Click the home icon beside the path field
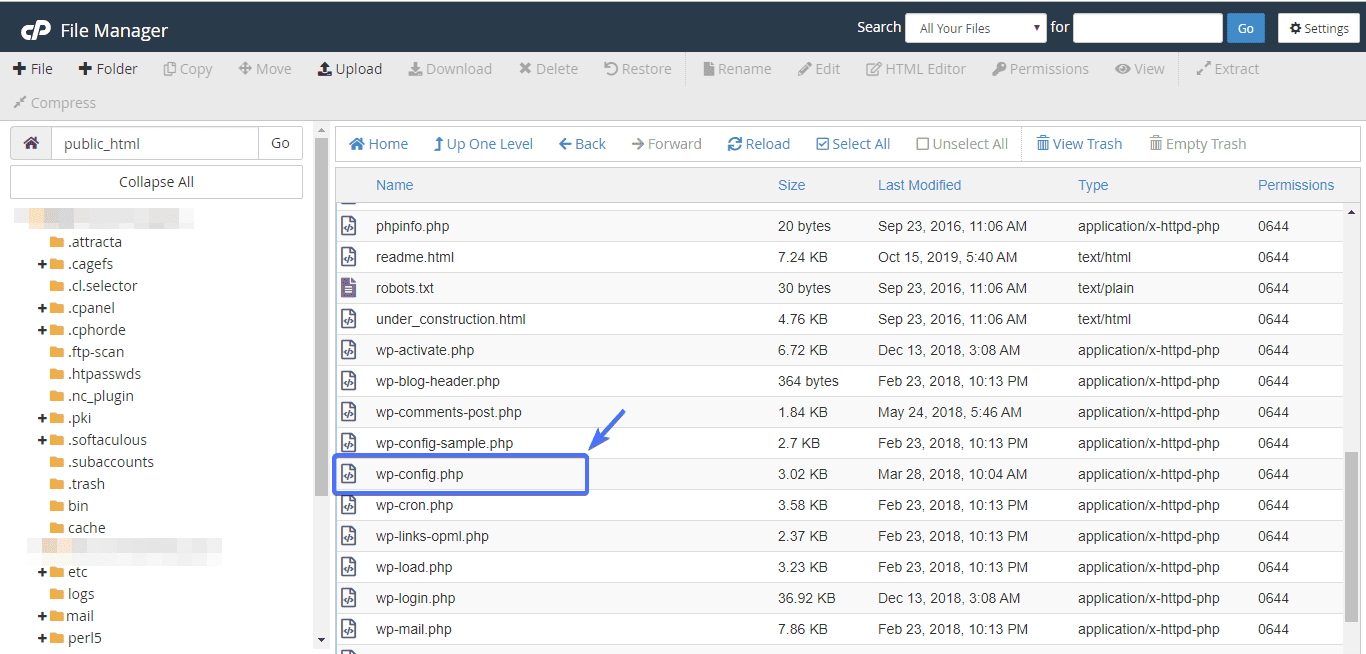Image resolution: width=1366 pixels, height=654 pixels. (31, 143)
